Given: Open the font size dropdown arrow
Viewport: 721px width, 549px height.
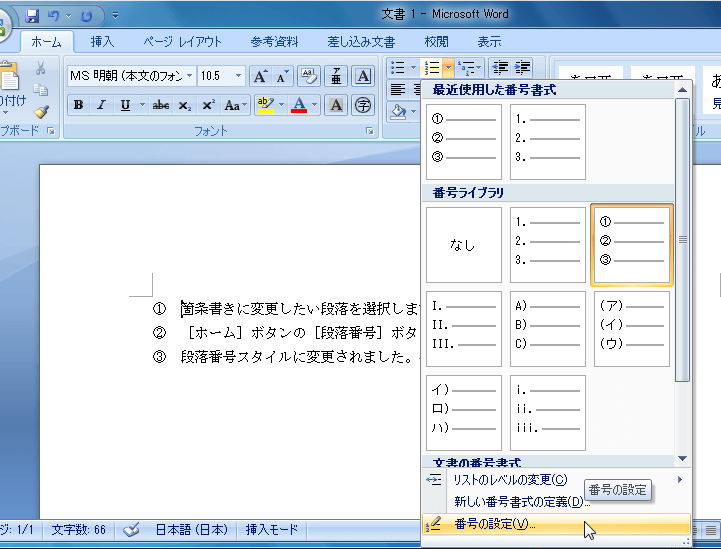Looking at the screenshot, I should 238,76.
